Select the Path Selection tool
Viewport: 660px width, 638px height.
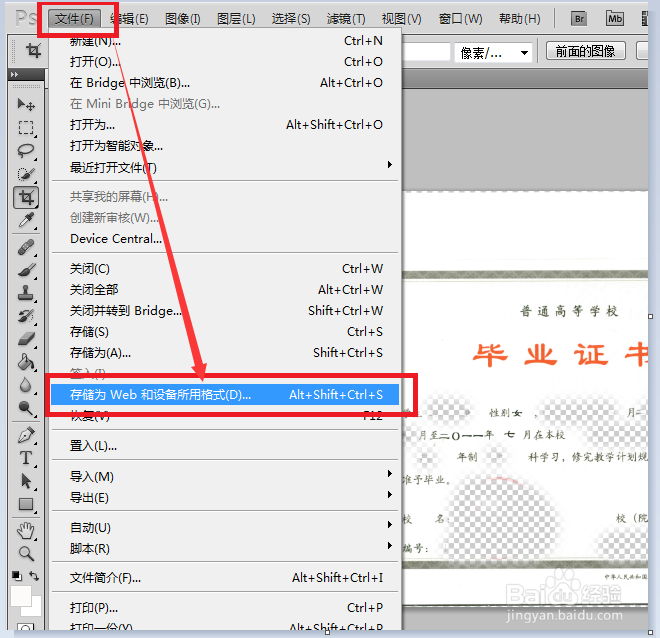26,481
